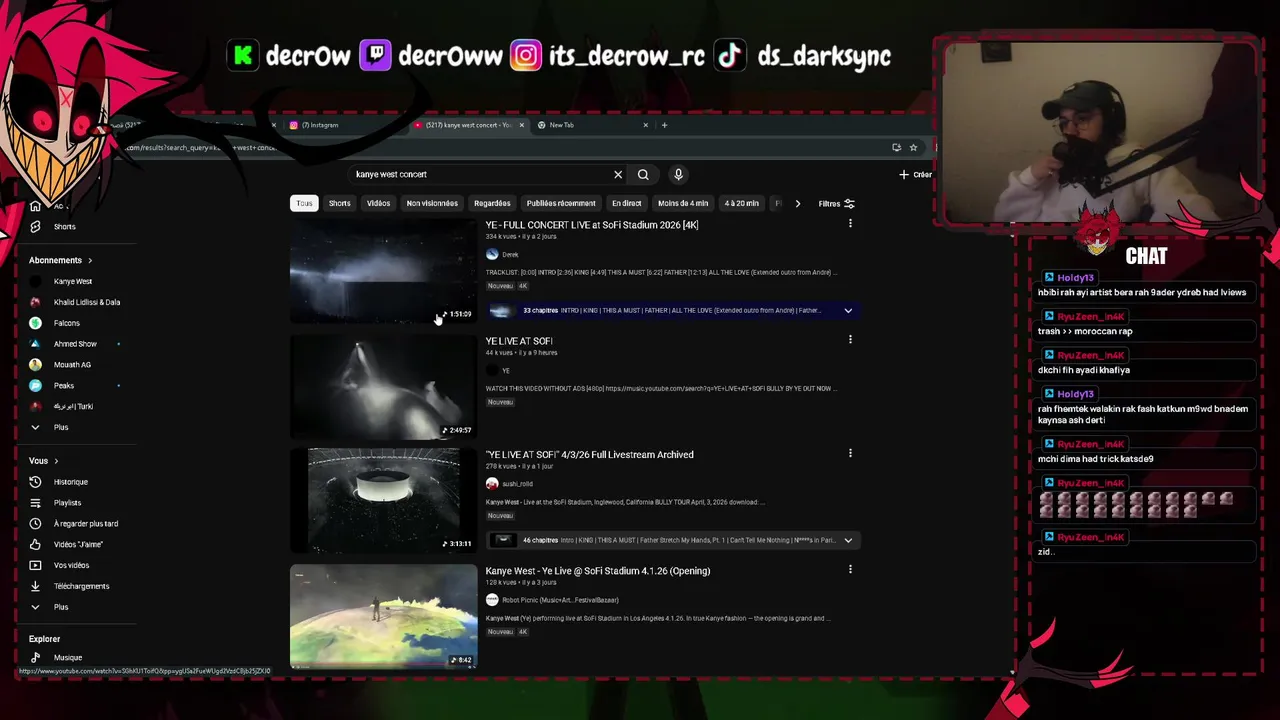Click the TikTok logo in overlay header
1280x720 pixels.
pyautogui.click(x=730, y=55)
